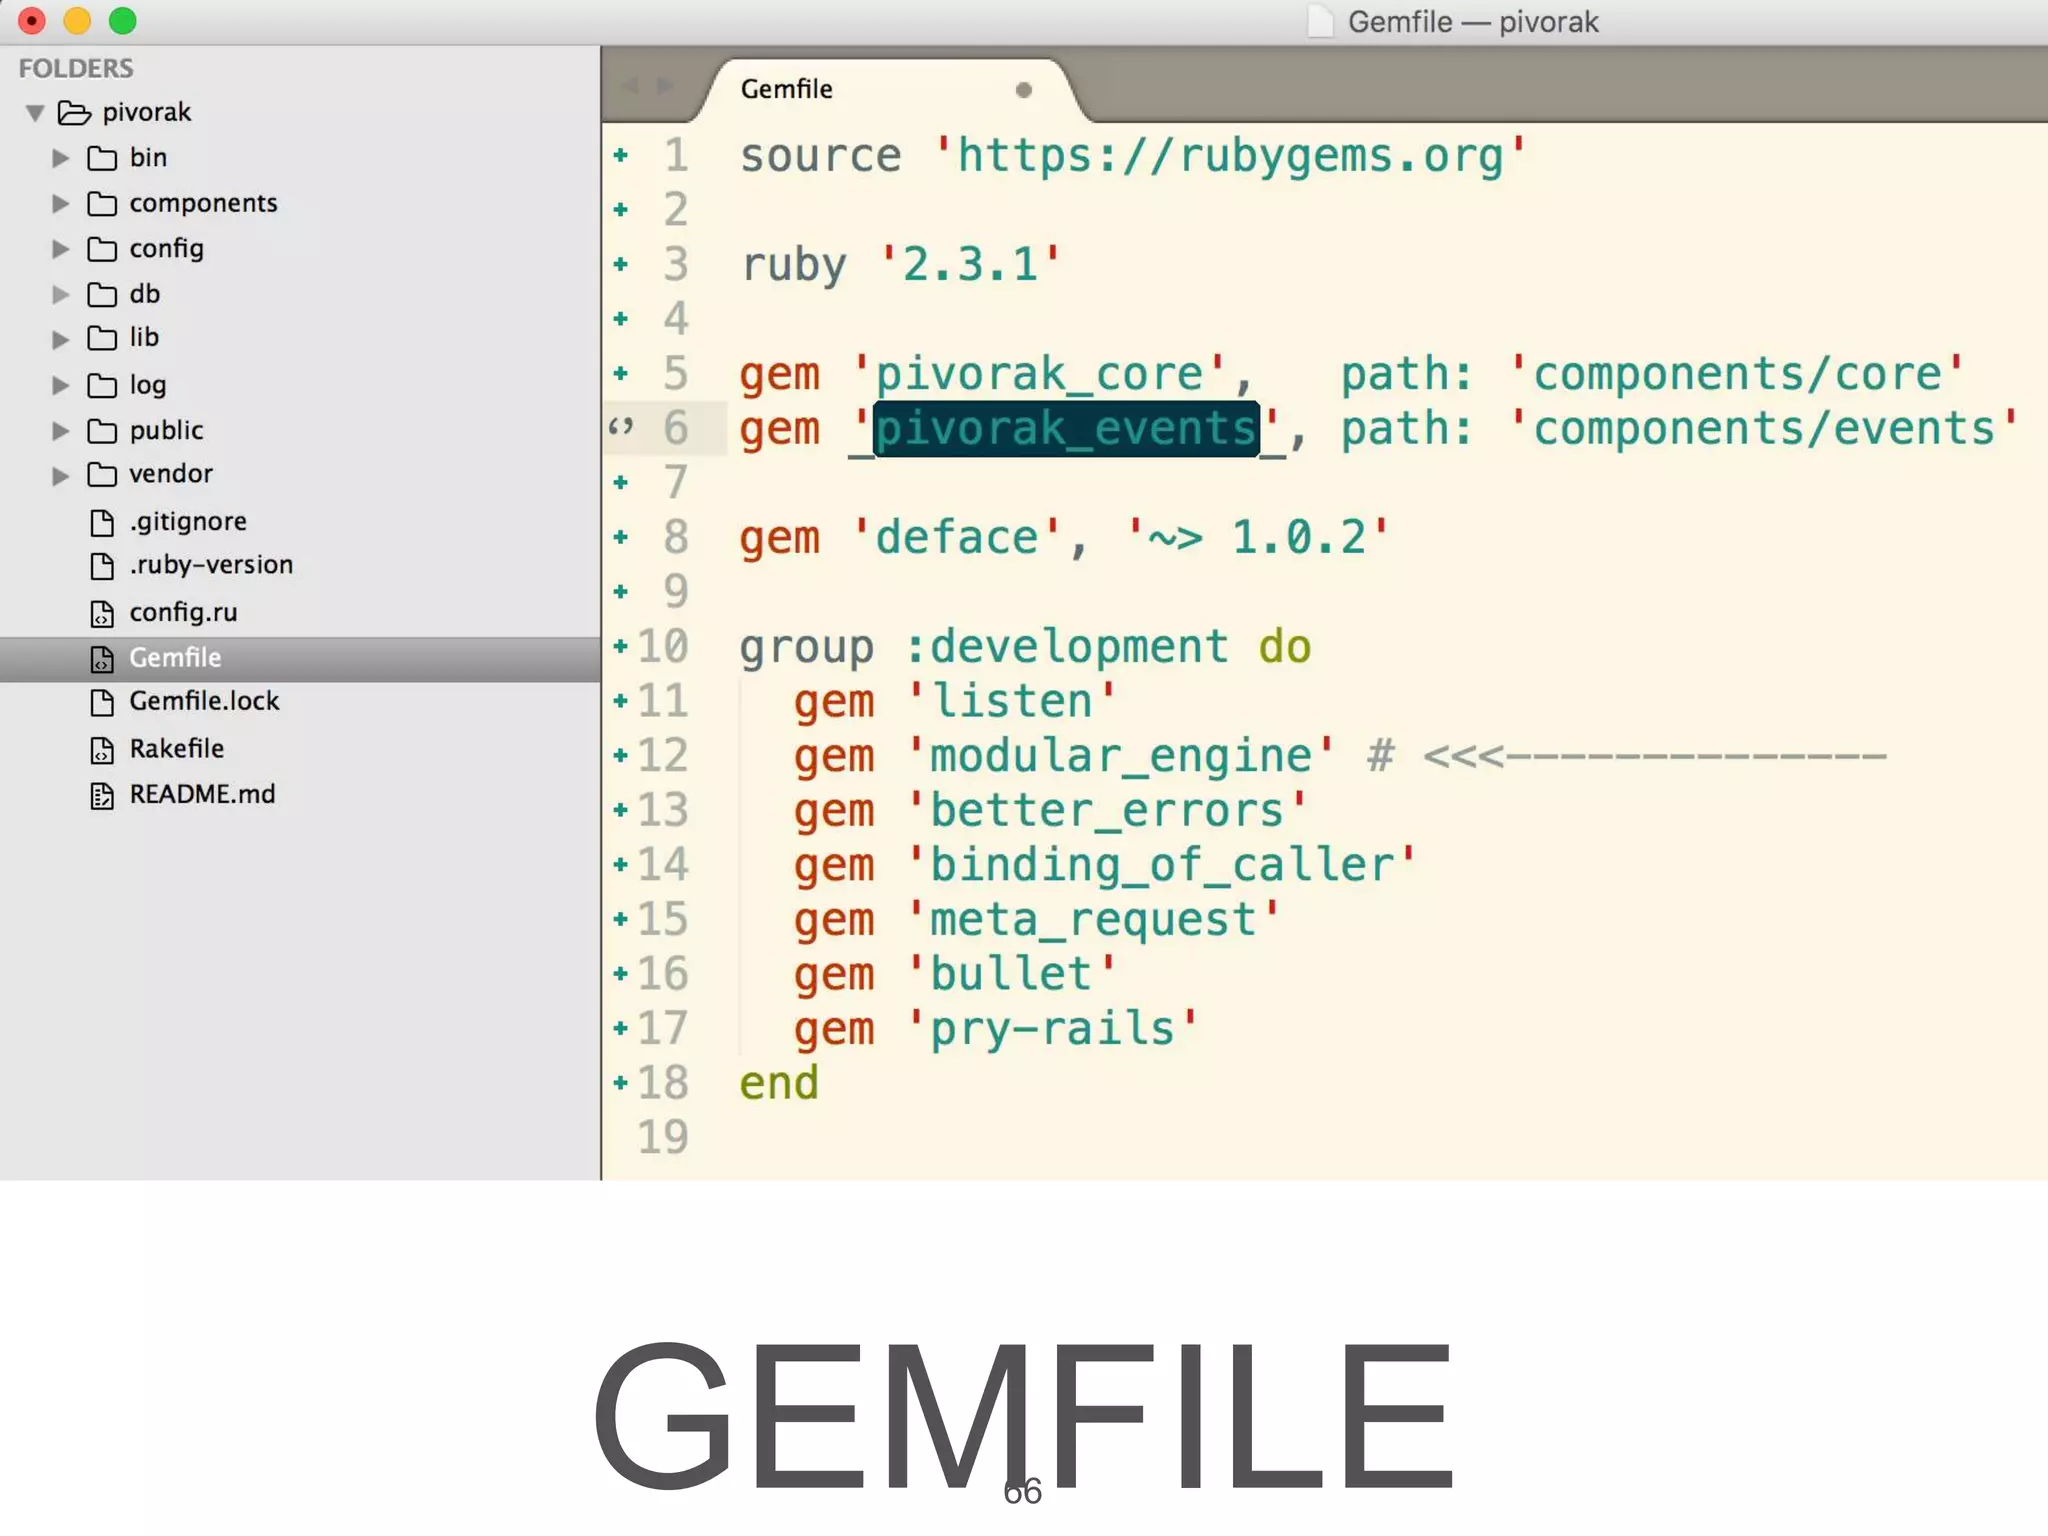Click the Gemfile.lock file icon
This screenshot has height=1536, width=2048.
click(x=102, y=702)
